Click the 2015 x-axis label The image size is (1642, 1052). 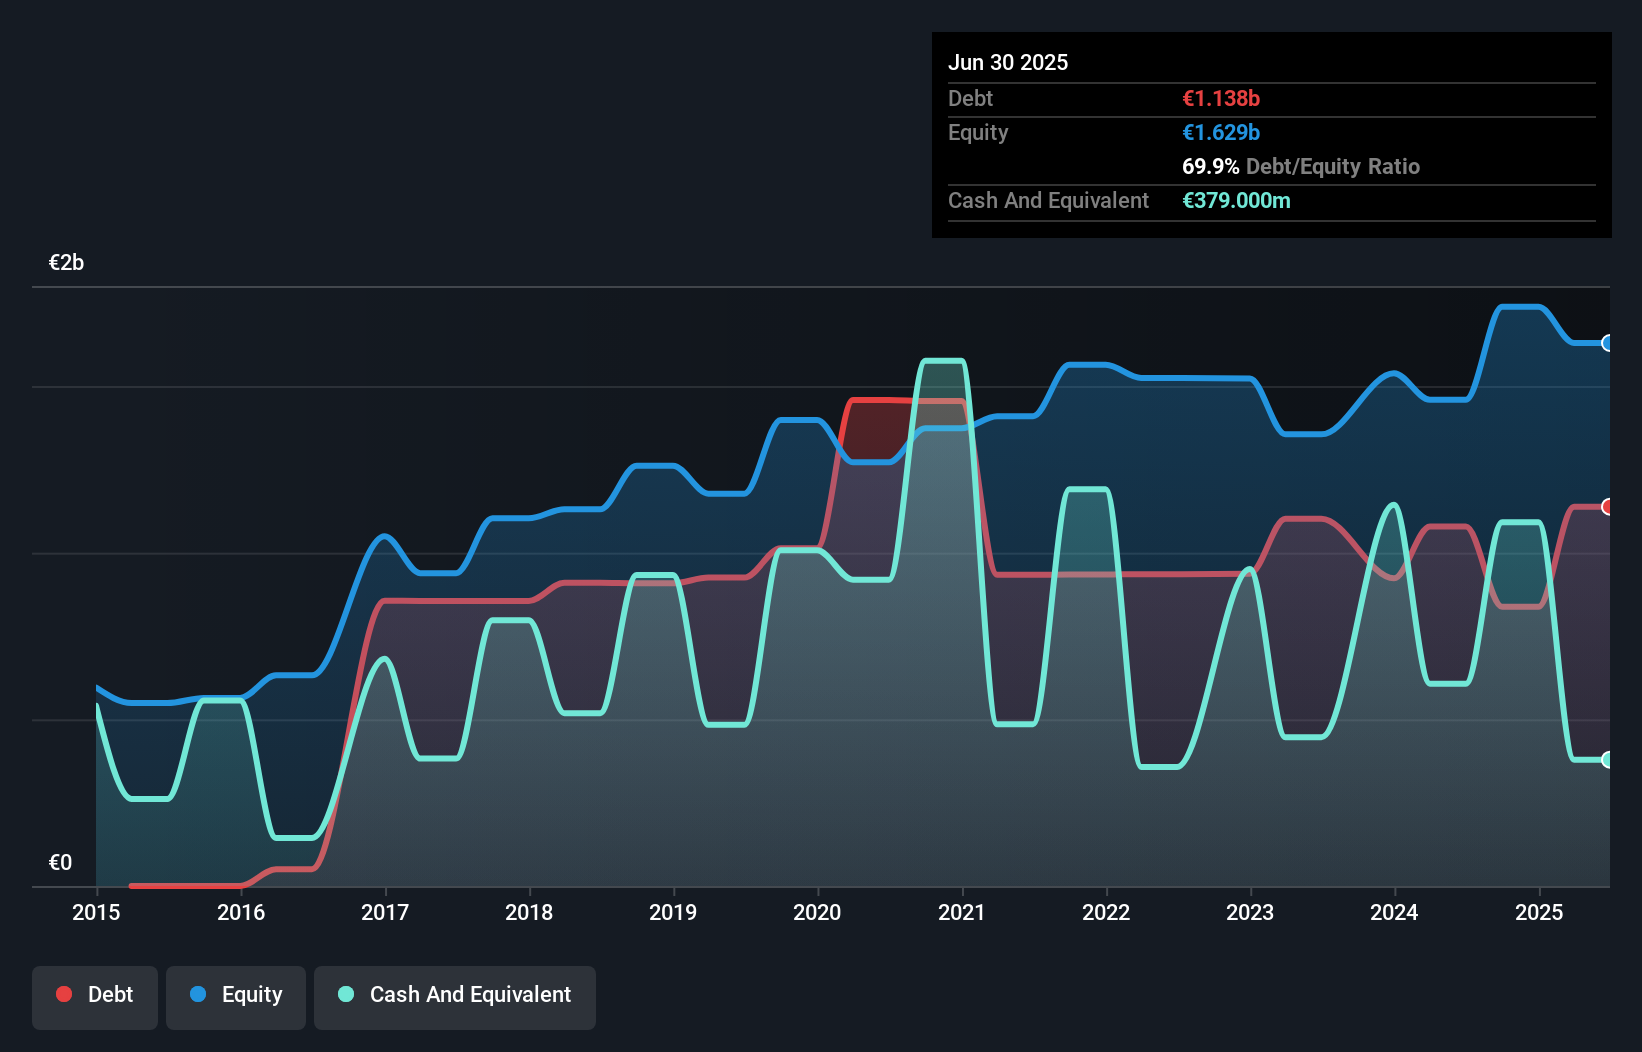tap(96, 912)
